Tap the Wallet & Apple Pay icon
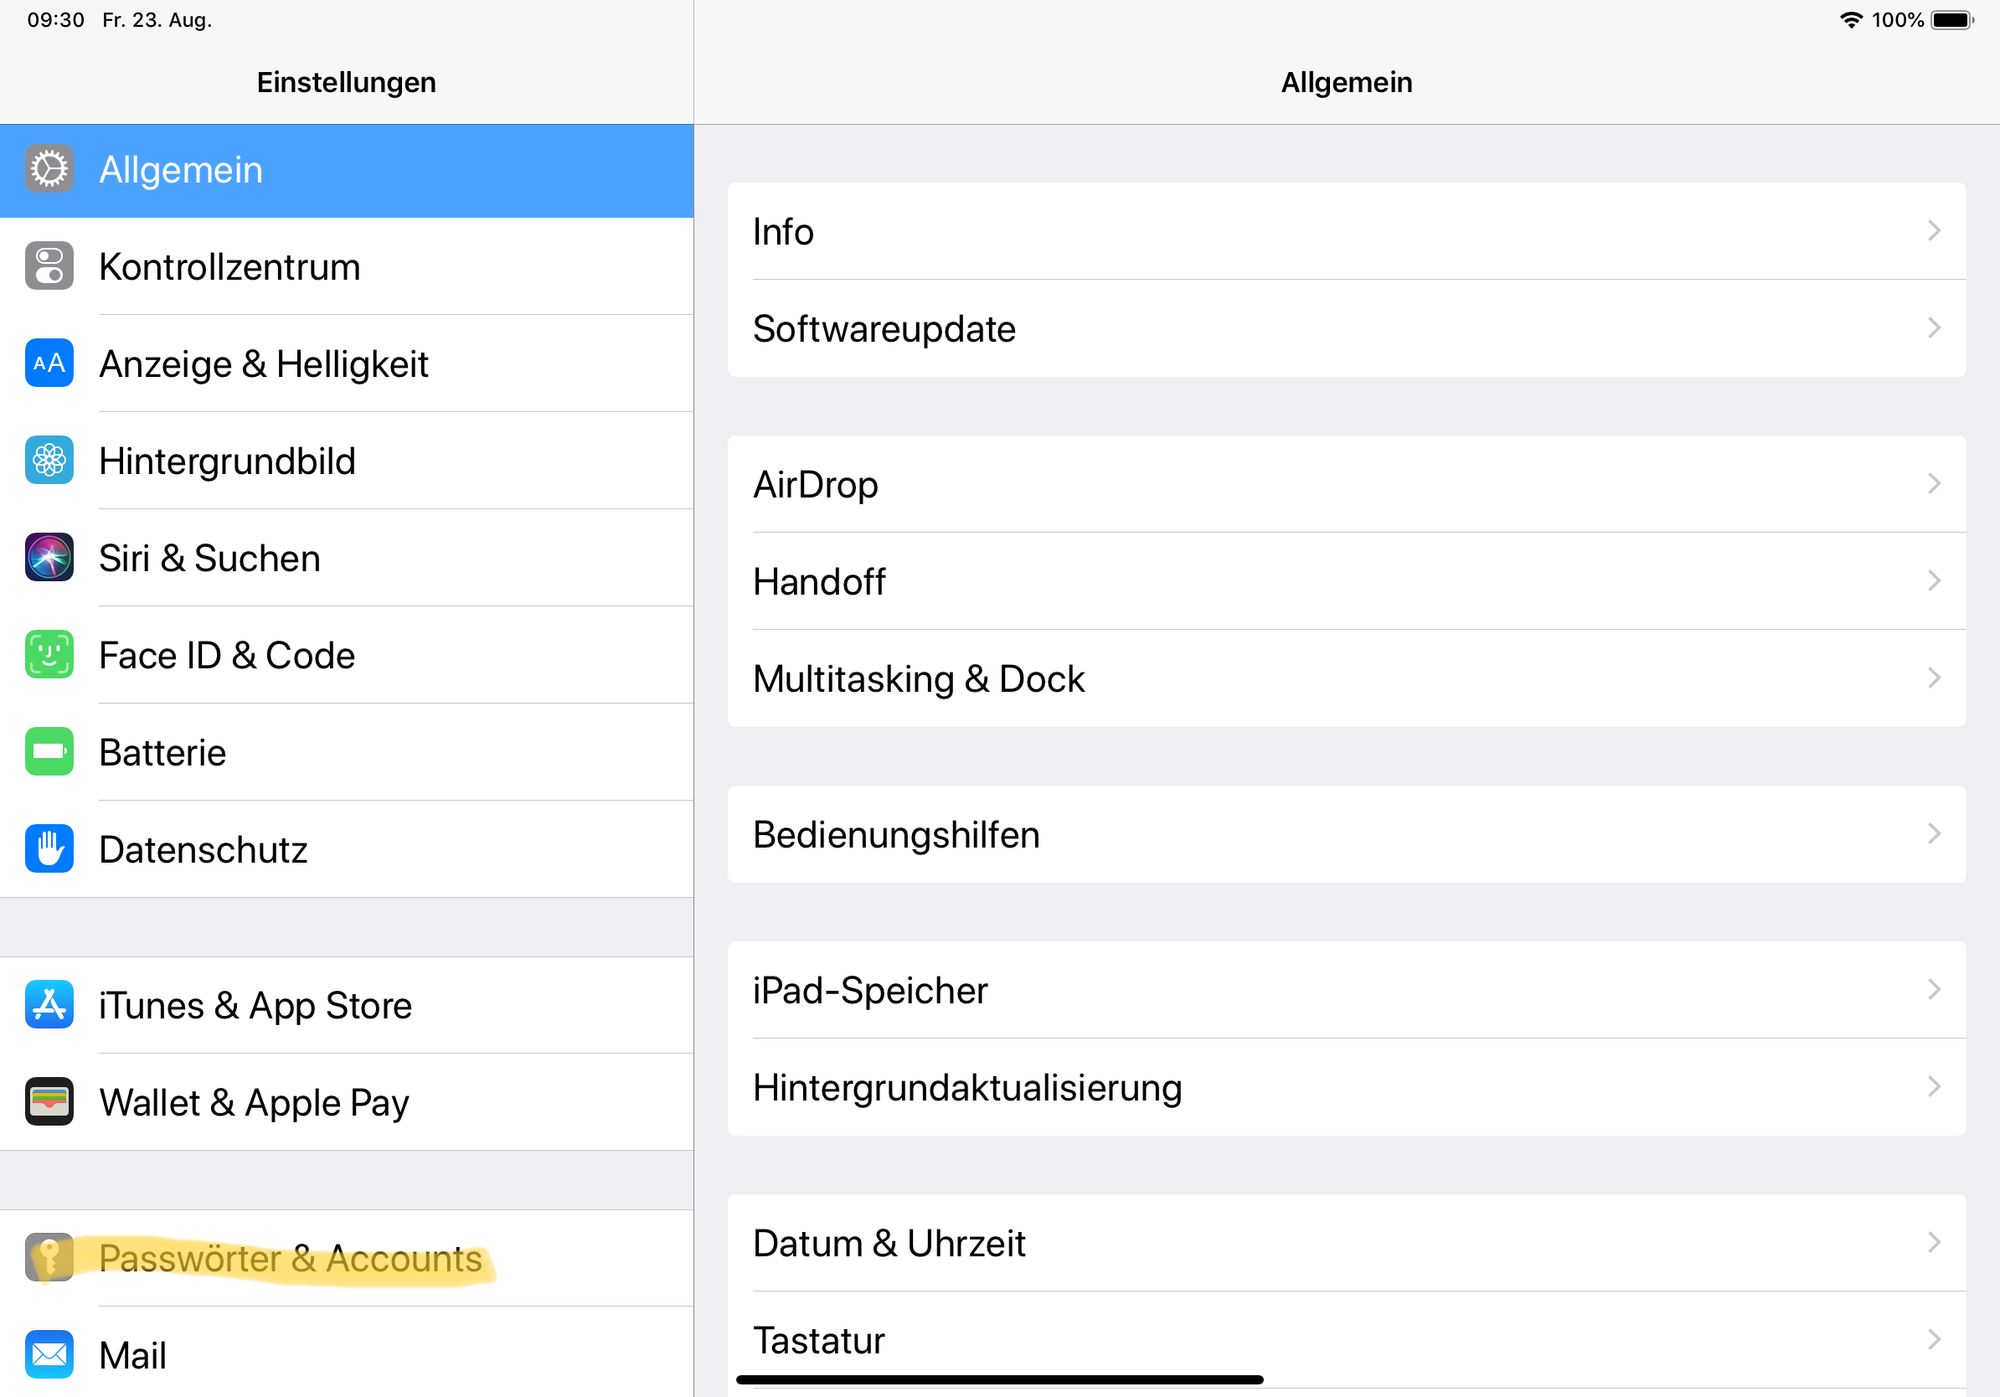The width and height of the screenshot is (2000, 1397). pyautogui.click(x=49, y=1101)
